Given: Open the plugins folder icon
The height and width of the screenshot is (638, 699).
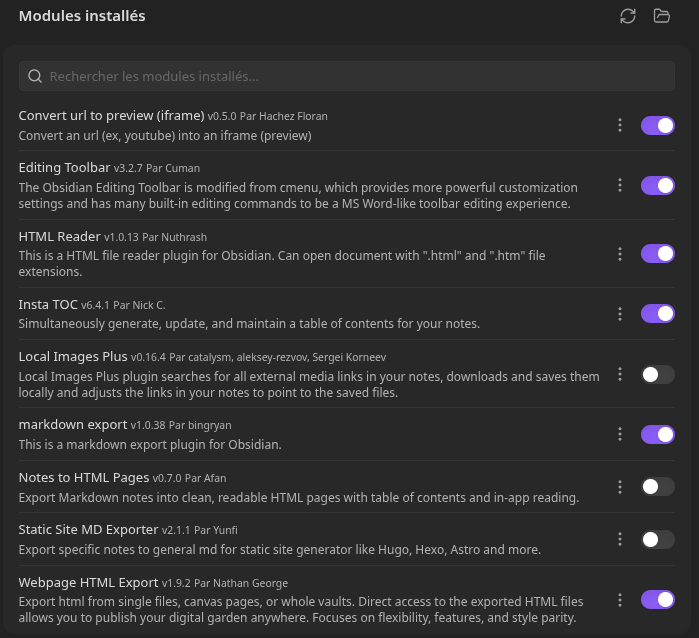Looking at the screenshot, I should [662, 16].
